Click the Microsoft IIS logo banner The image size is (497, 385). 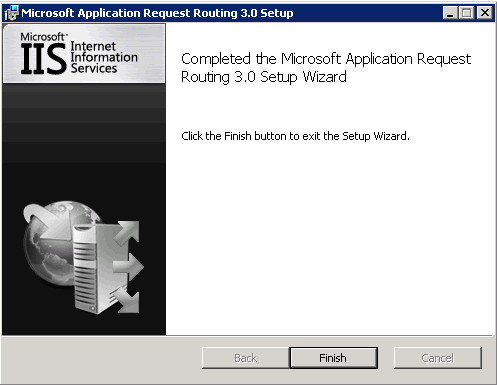coord(84,54)
